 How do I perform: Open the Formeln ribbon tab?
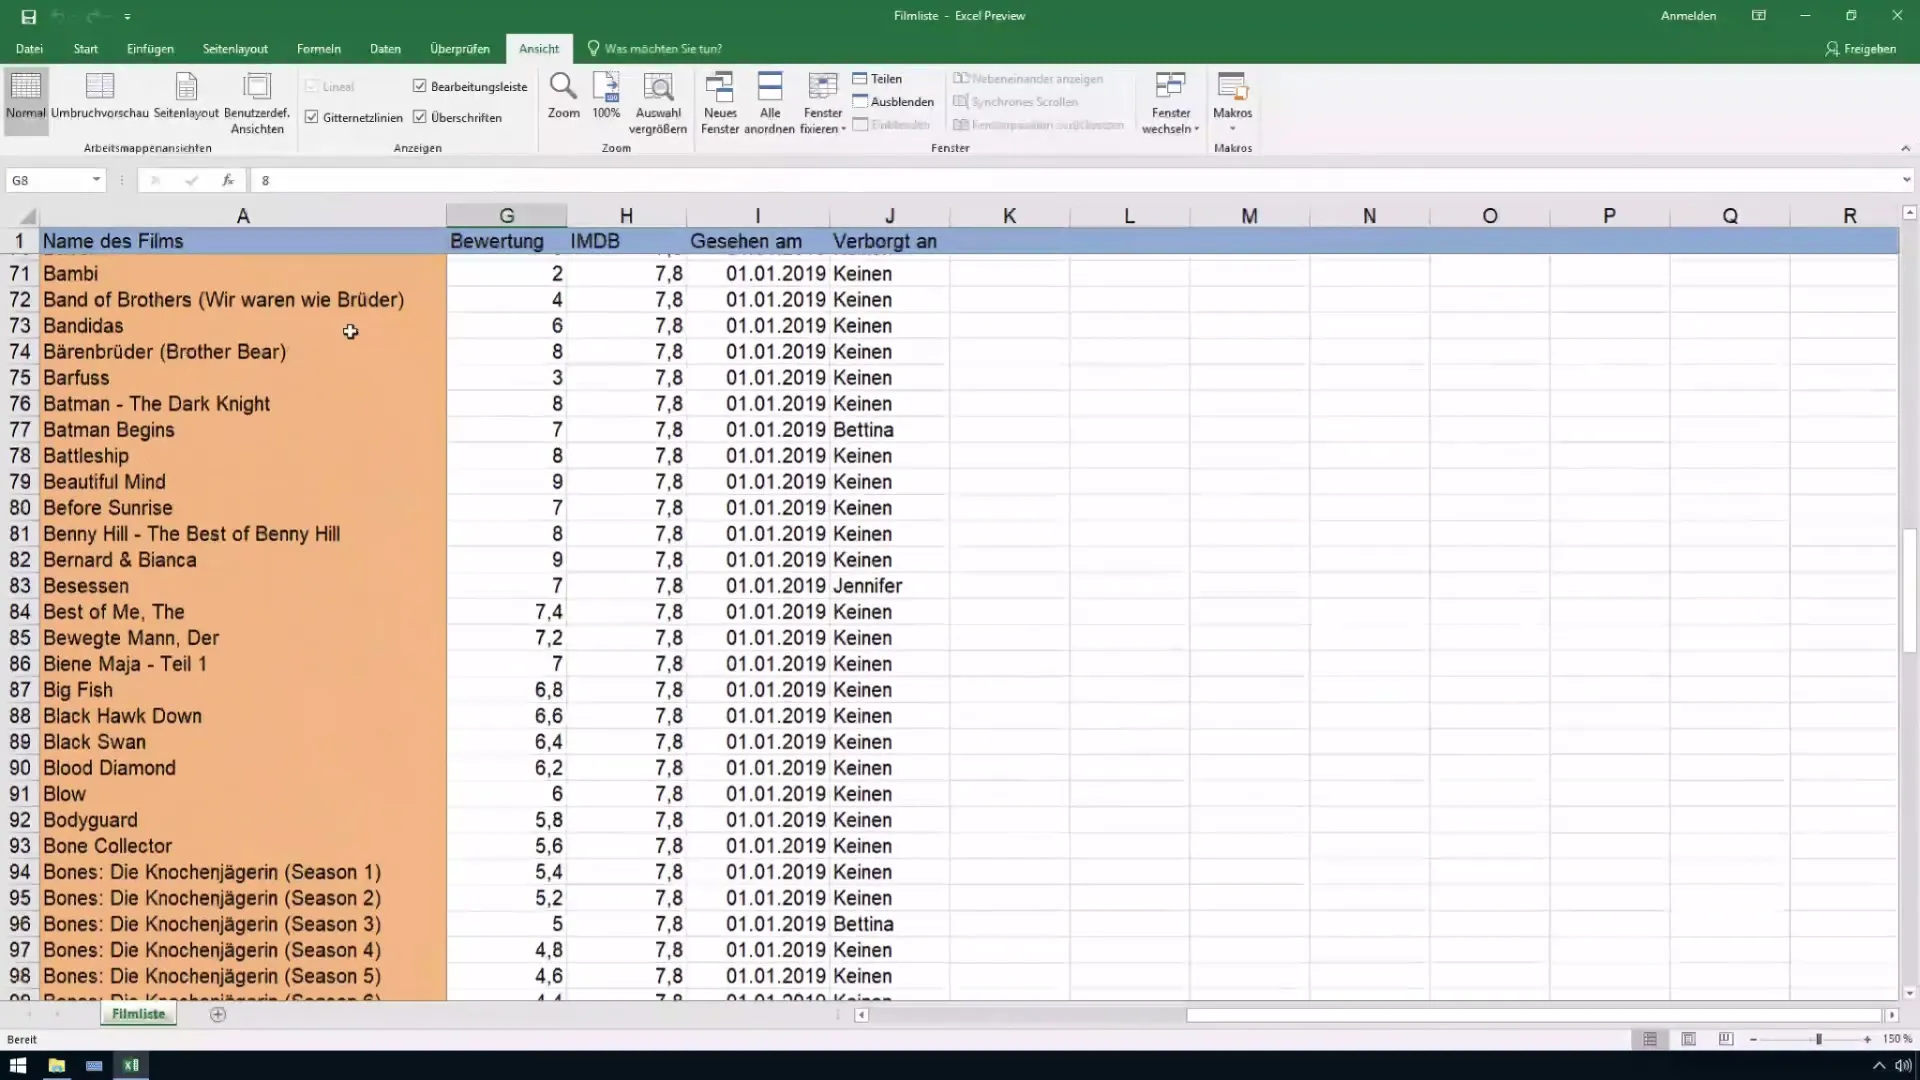tap(319, 48)
